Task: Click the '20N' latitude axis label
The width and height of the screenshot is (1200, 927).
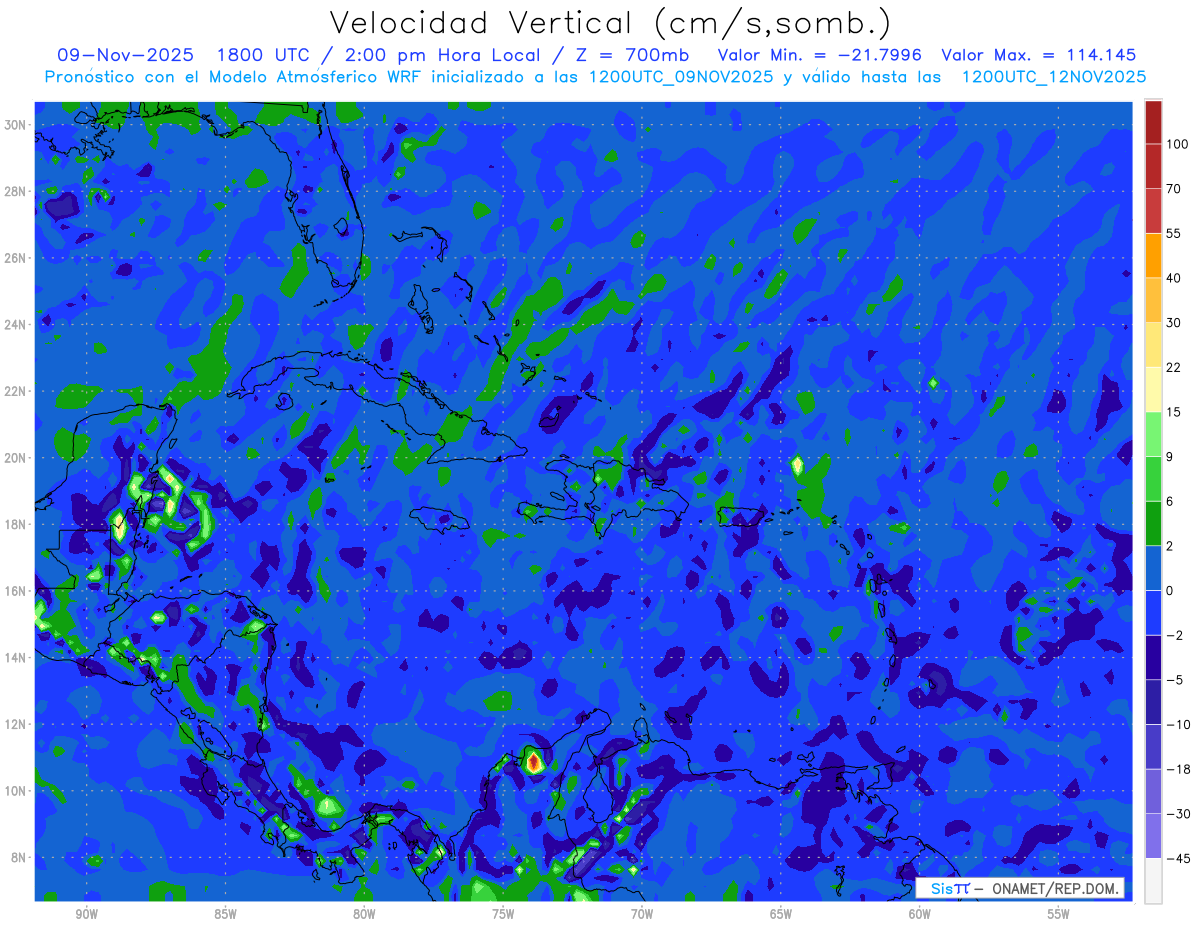Action: pyautogui.click(x=17, y=458)
